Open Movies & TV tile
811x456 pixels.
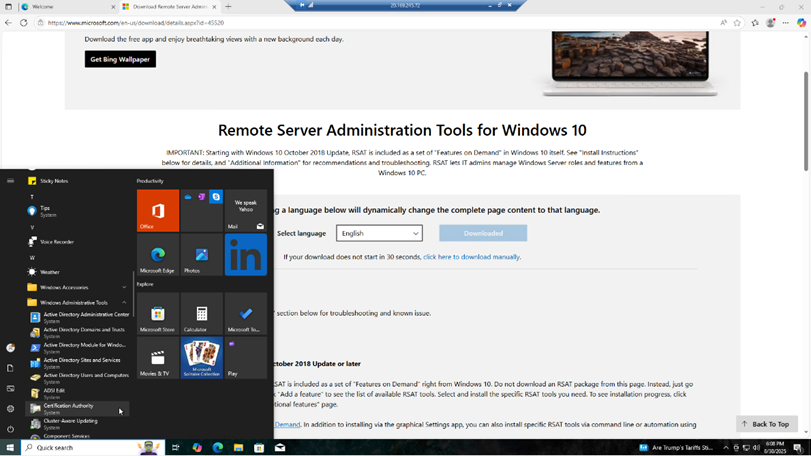coord(158,358)
